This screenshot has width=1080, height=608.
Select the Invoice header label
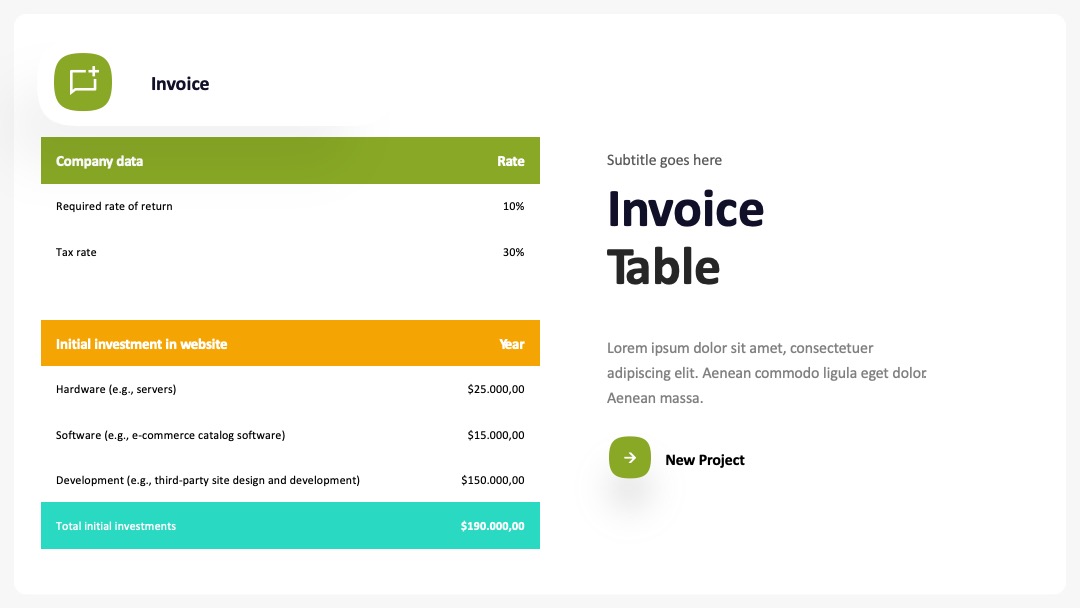[180, 83]
